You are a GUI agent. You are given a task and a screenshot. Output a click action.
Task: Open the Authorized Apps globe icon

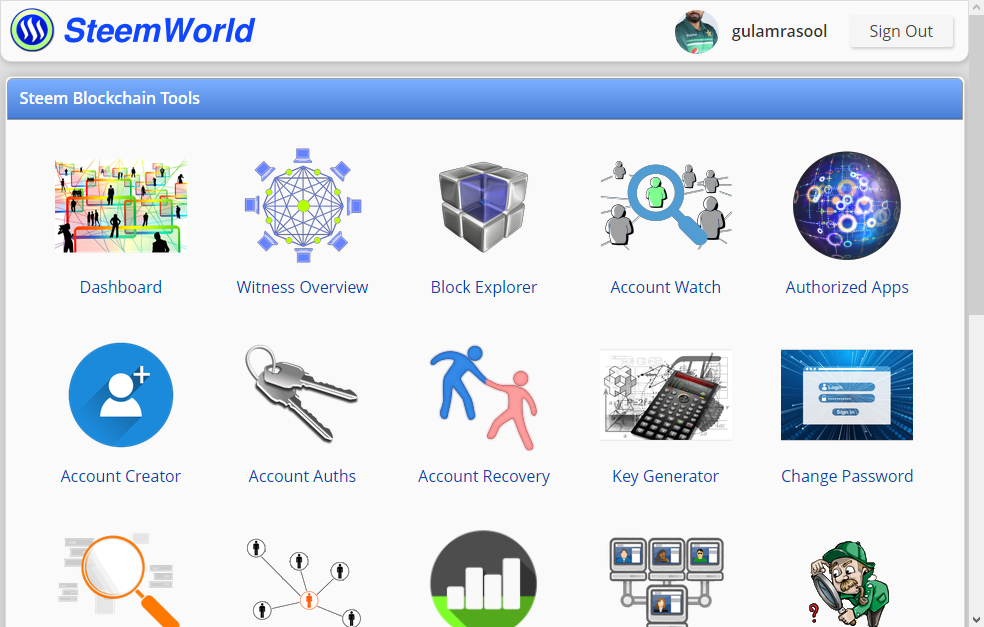click(847, 205)
